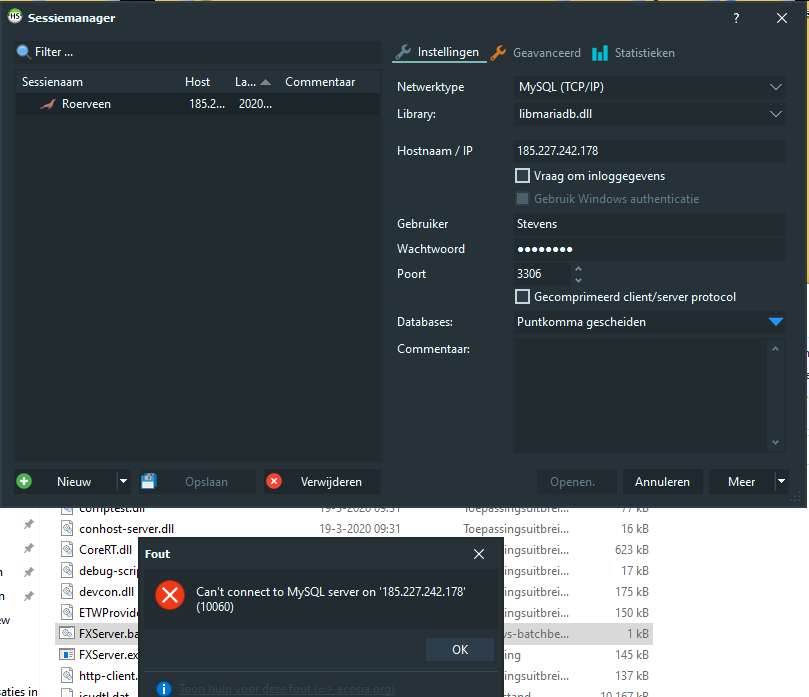809x697 pixels.
Task: Click the Hostnaam / IP input field
Action: coord(648,151)
